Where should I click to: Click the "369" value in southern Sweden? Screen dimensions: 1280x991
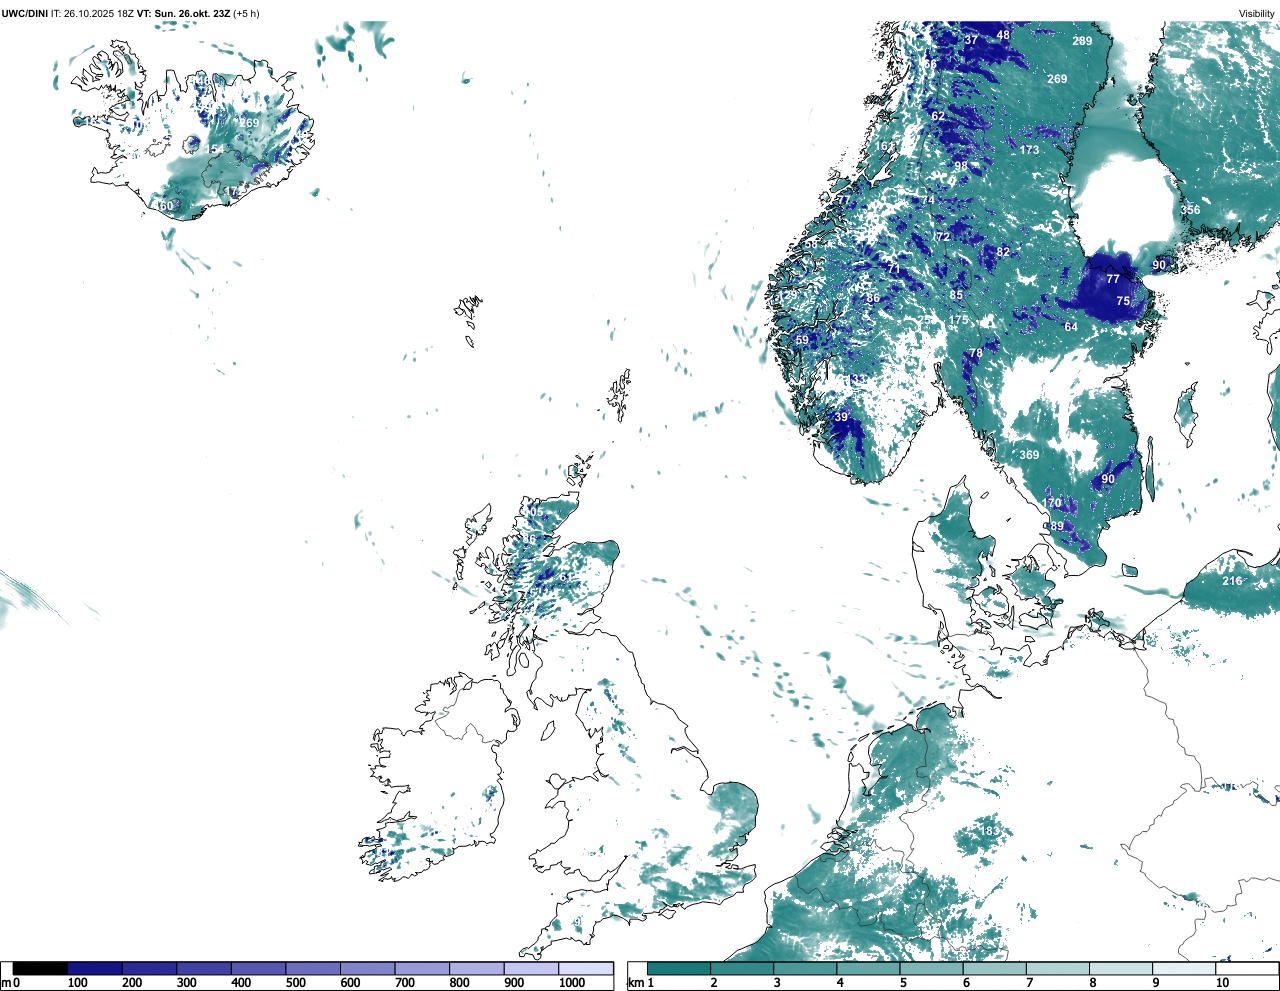point(1029,455)
